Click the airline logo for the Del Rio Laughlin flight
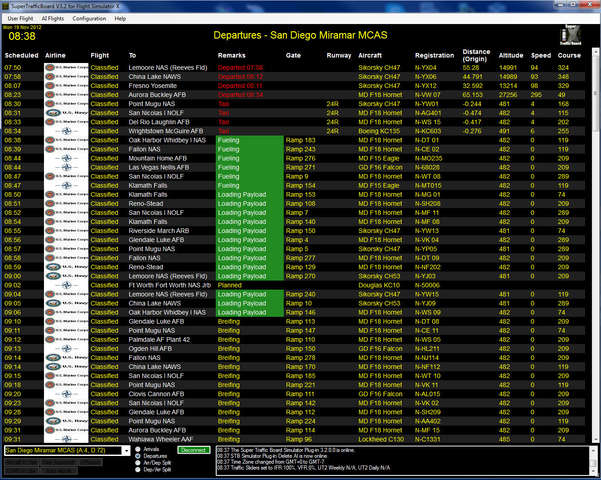The width and height of the screenshot is (601, 480). point(66,122)
